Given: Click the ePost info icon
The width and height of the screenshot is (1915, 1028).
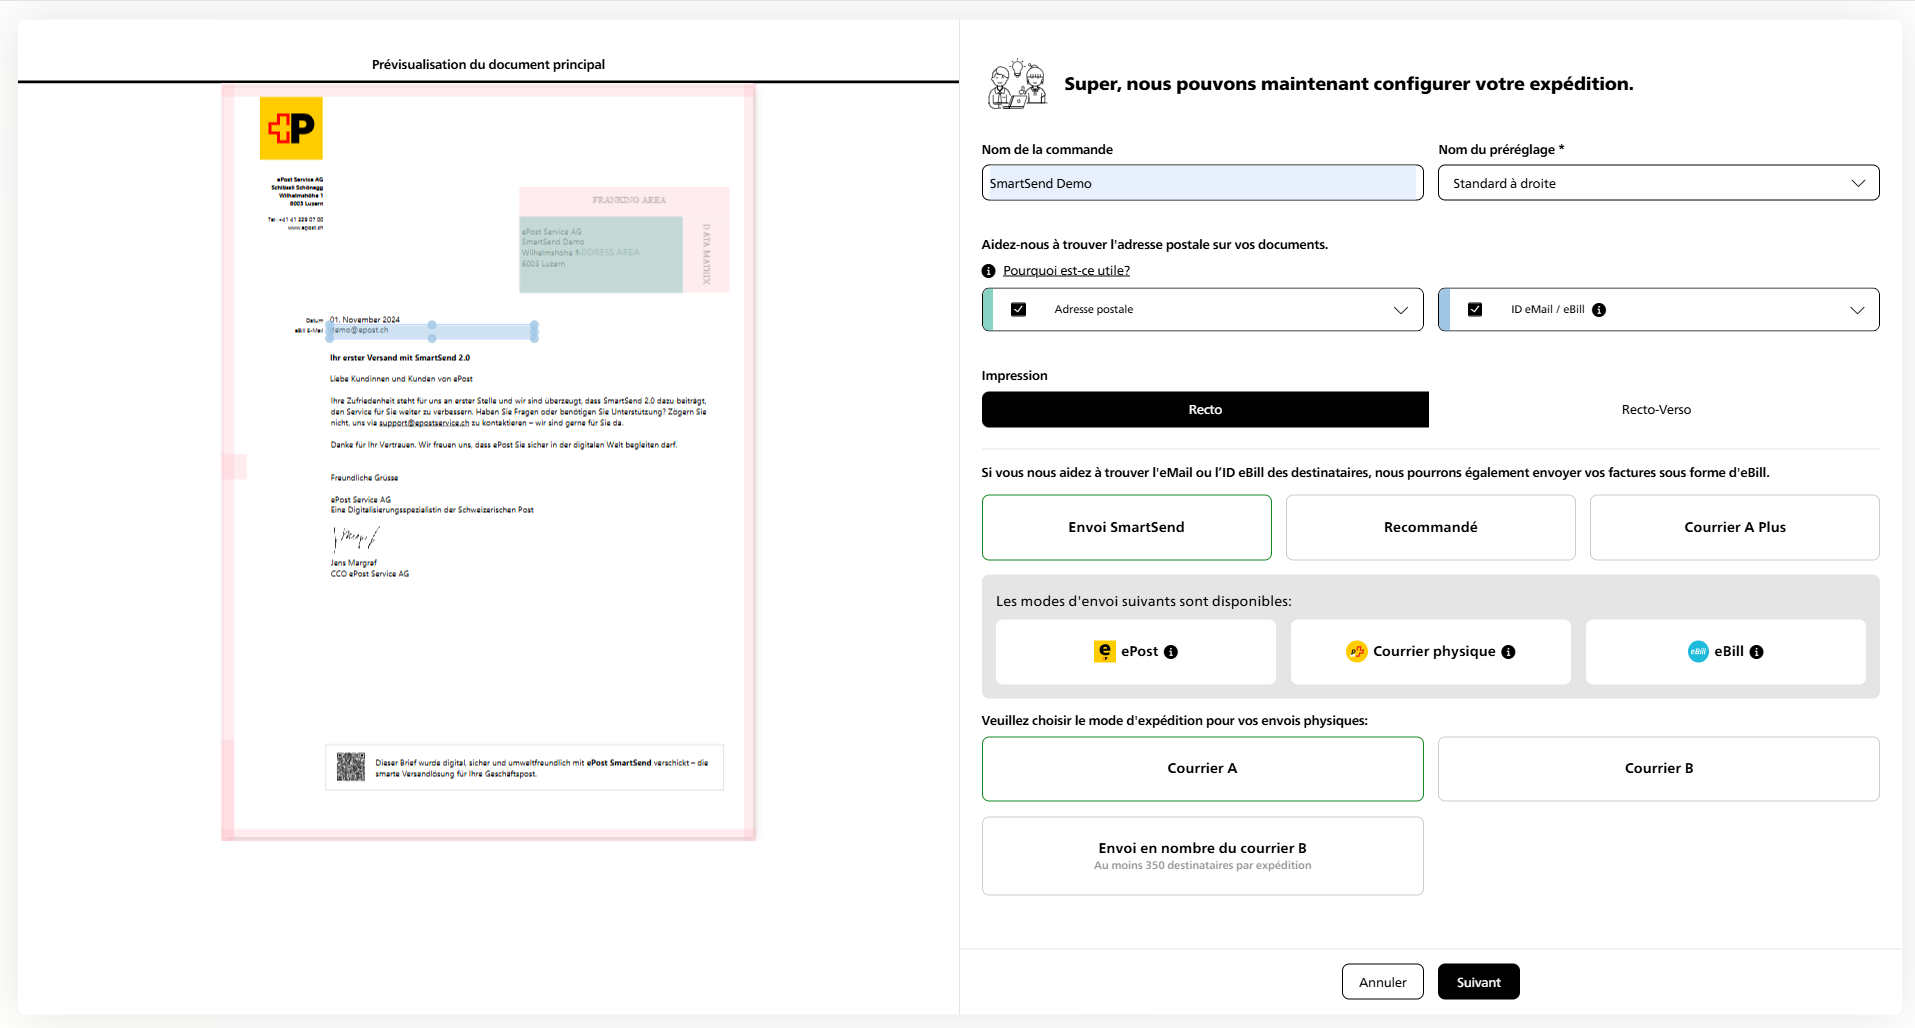Looking at the screenshot, I should coord(1172,651).
